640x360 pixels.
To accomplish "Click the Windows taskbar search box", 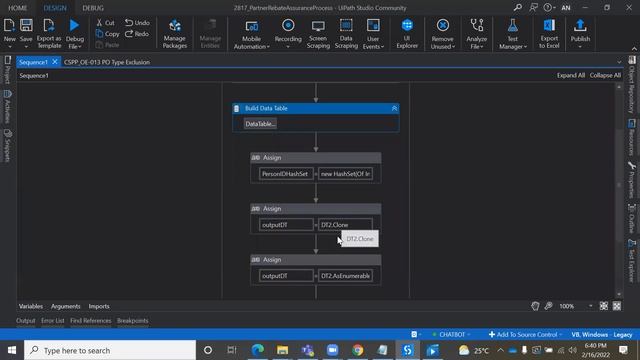I will coord(110,350).
